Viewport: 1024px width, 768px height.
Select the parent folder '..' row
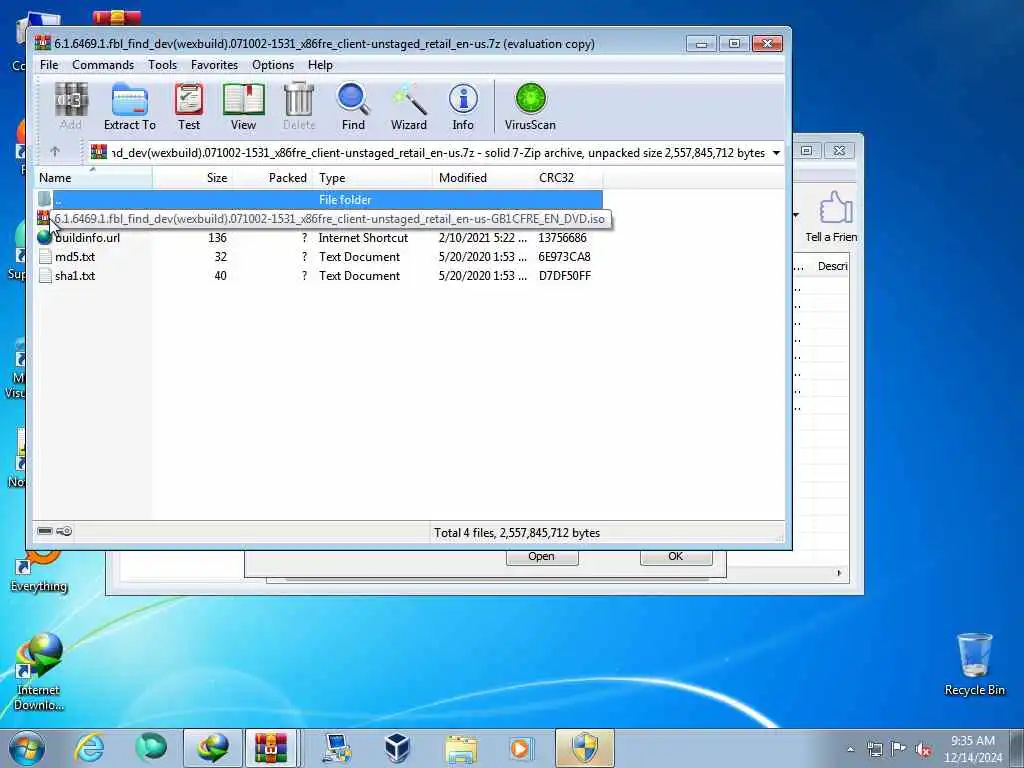pyautogui.click(x=319, y=199)
